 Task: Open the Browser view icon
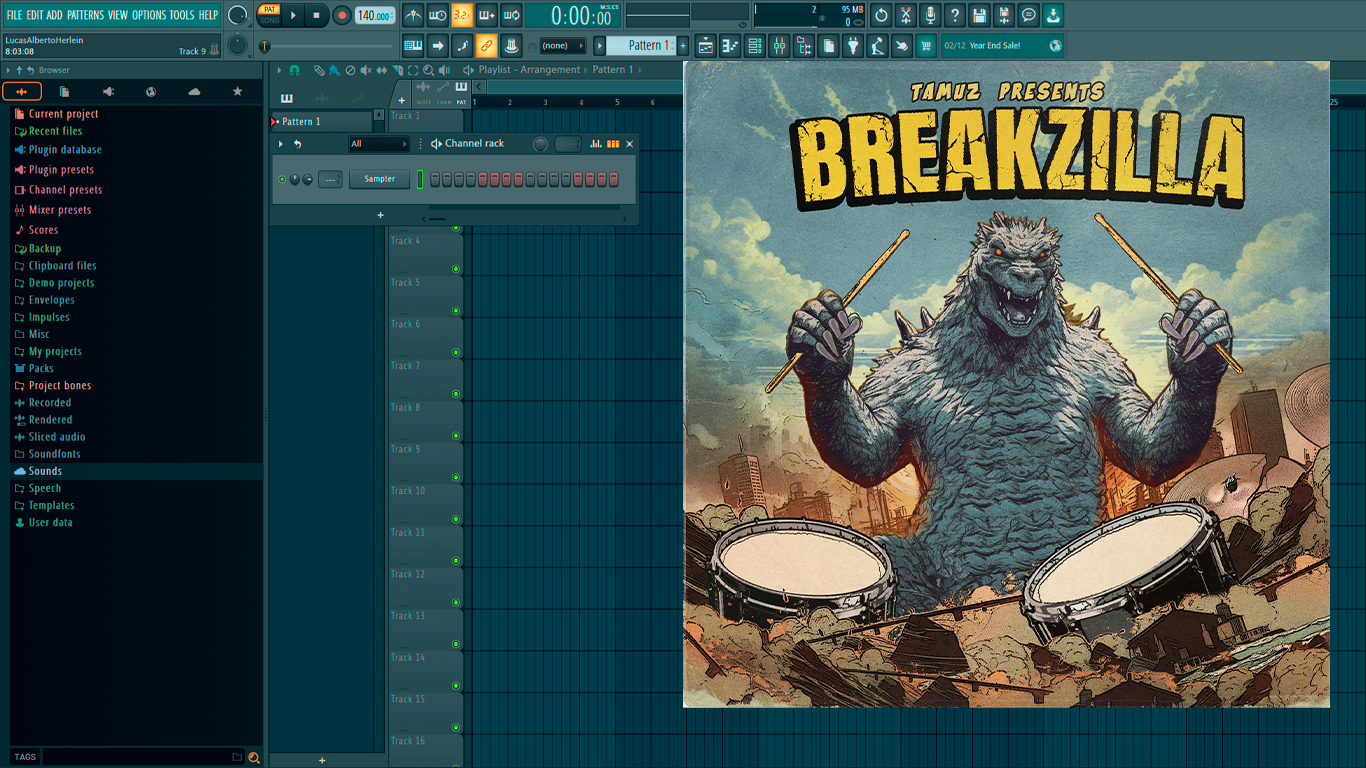point(803,46)
